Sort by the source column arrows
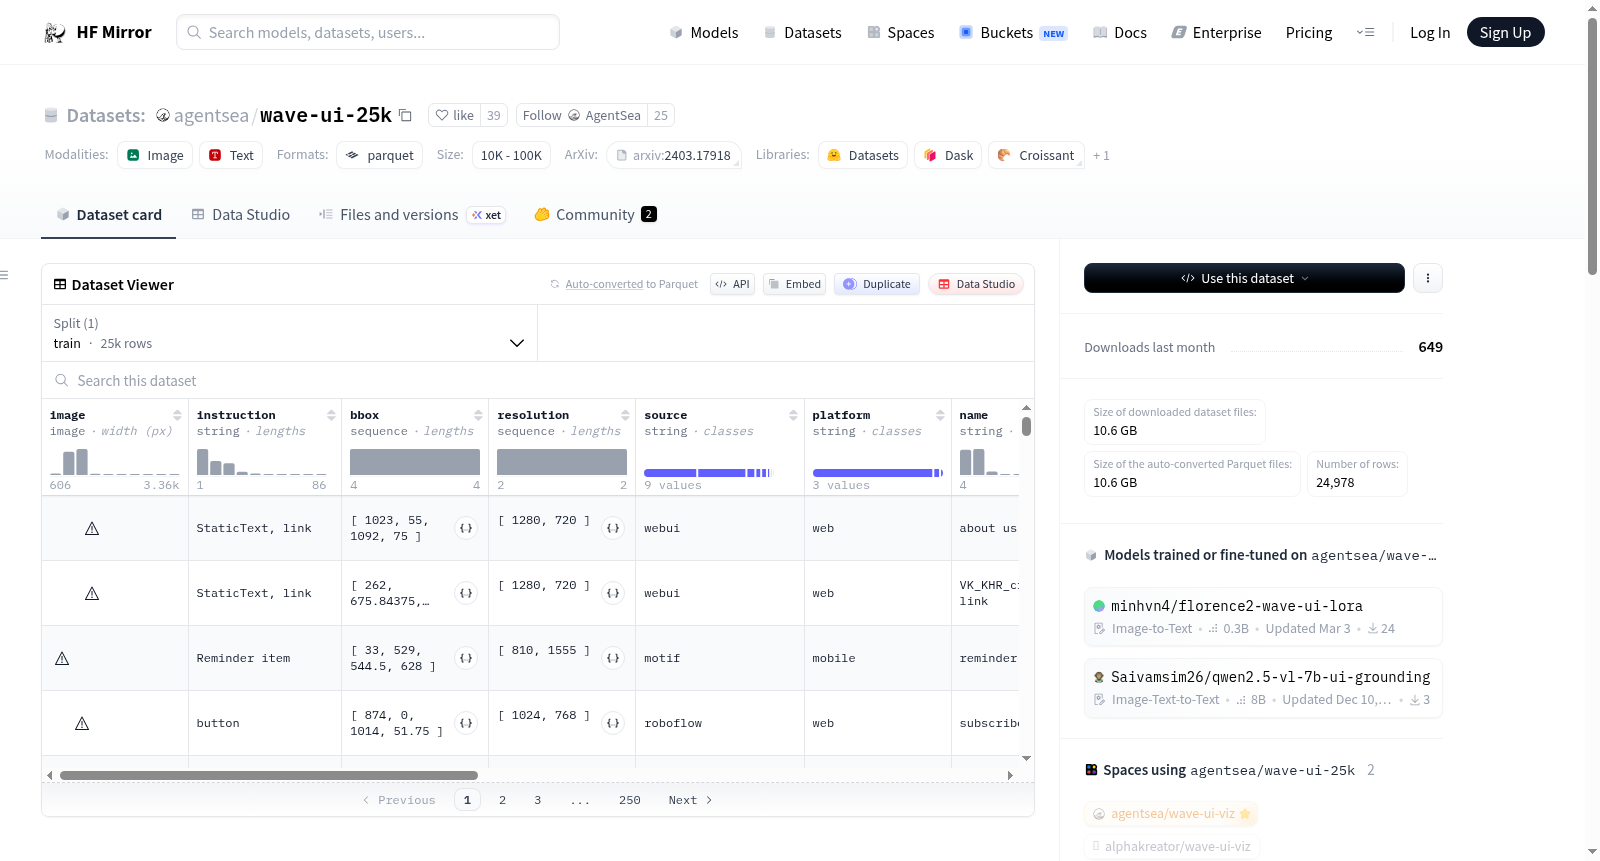Image resolution: width=1600 pixels, height=861 pixels. point(793,415)
